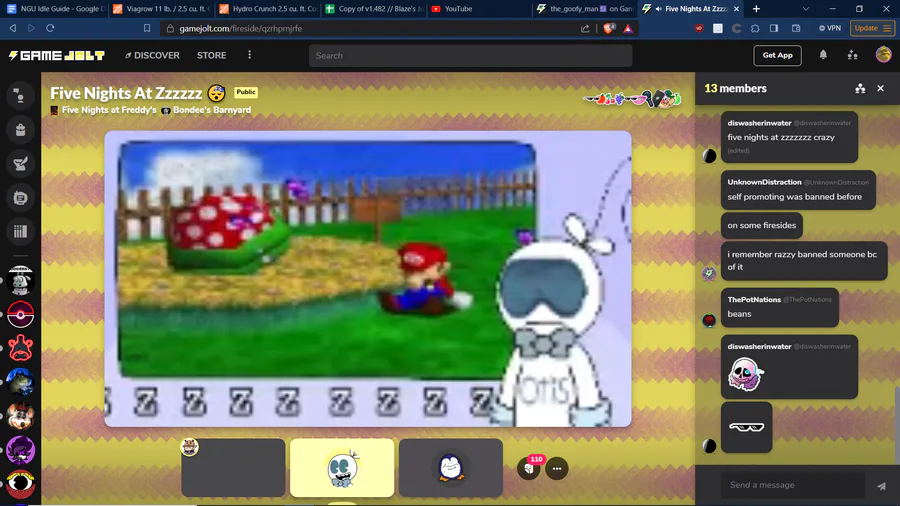The width and height of the screenshot is (900, 506).
Task: Open the friends list icon
Action: click(852, 55)
